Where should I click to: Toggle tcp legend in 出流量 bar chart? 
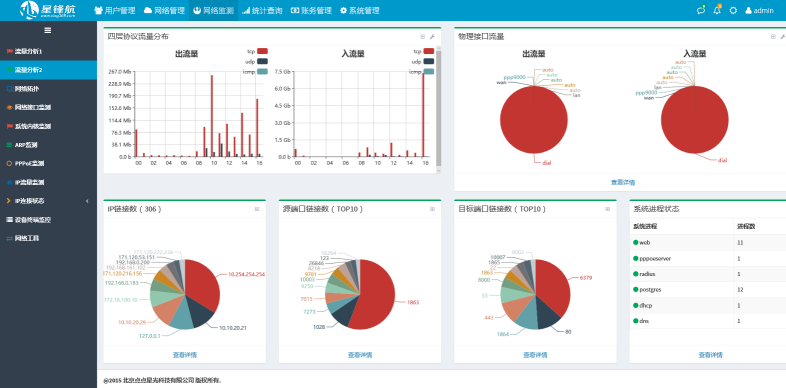[257, 51]
